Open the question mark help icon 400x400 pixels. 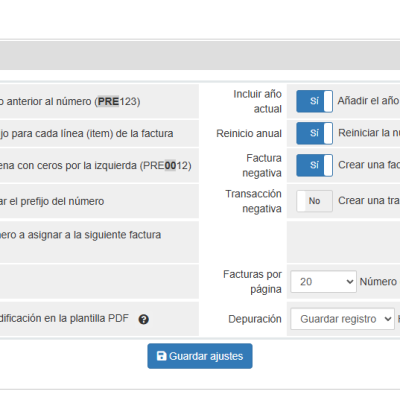click(144, 319)
